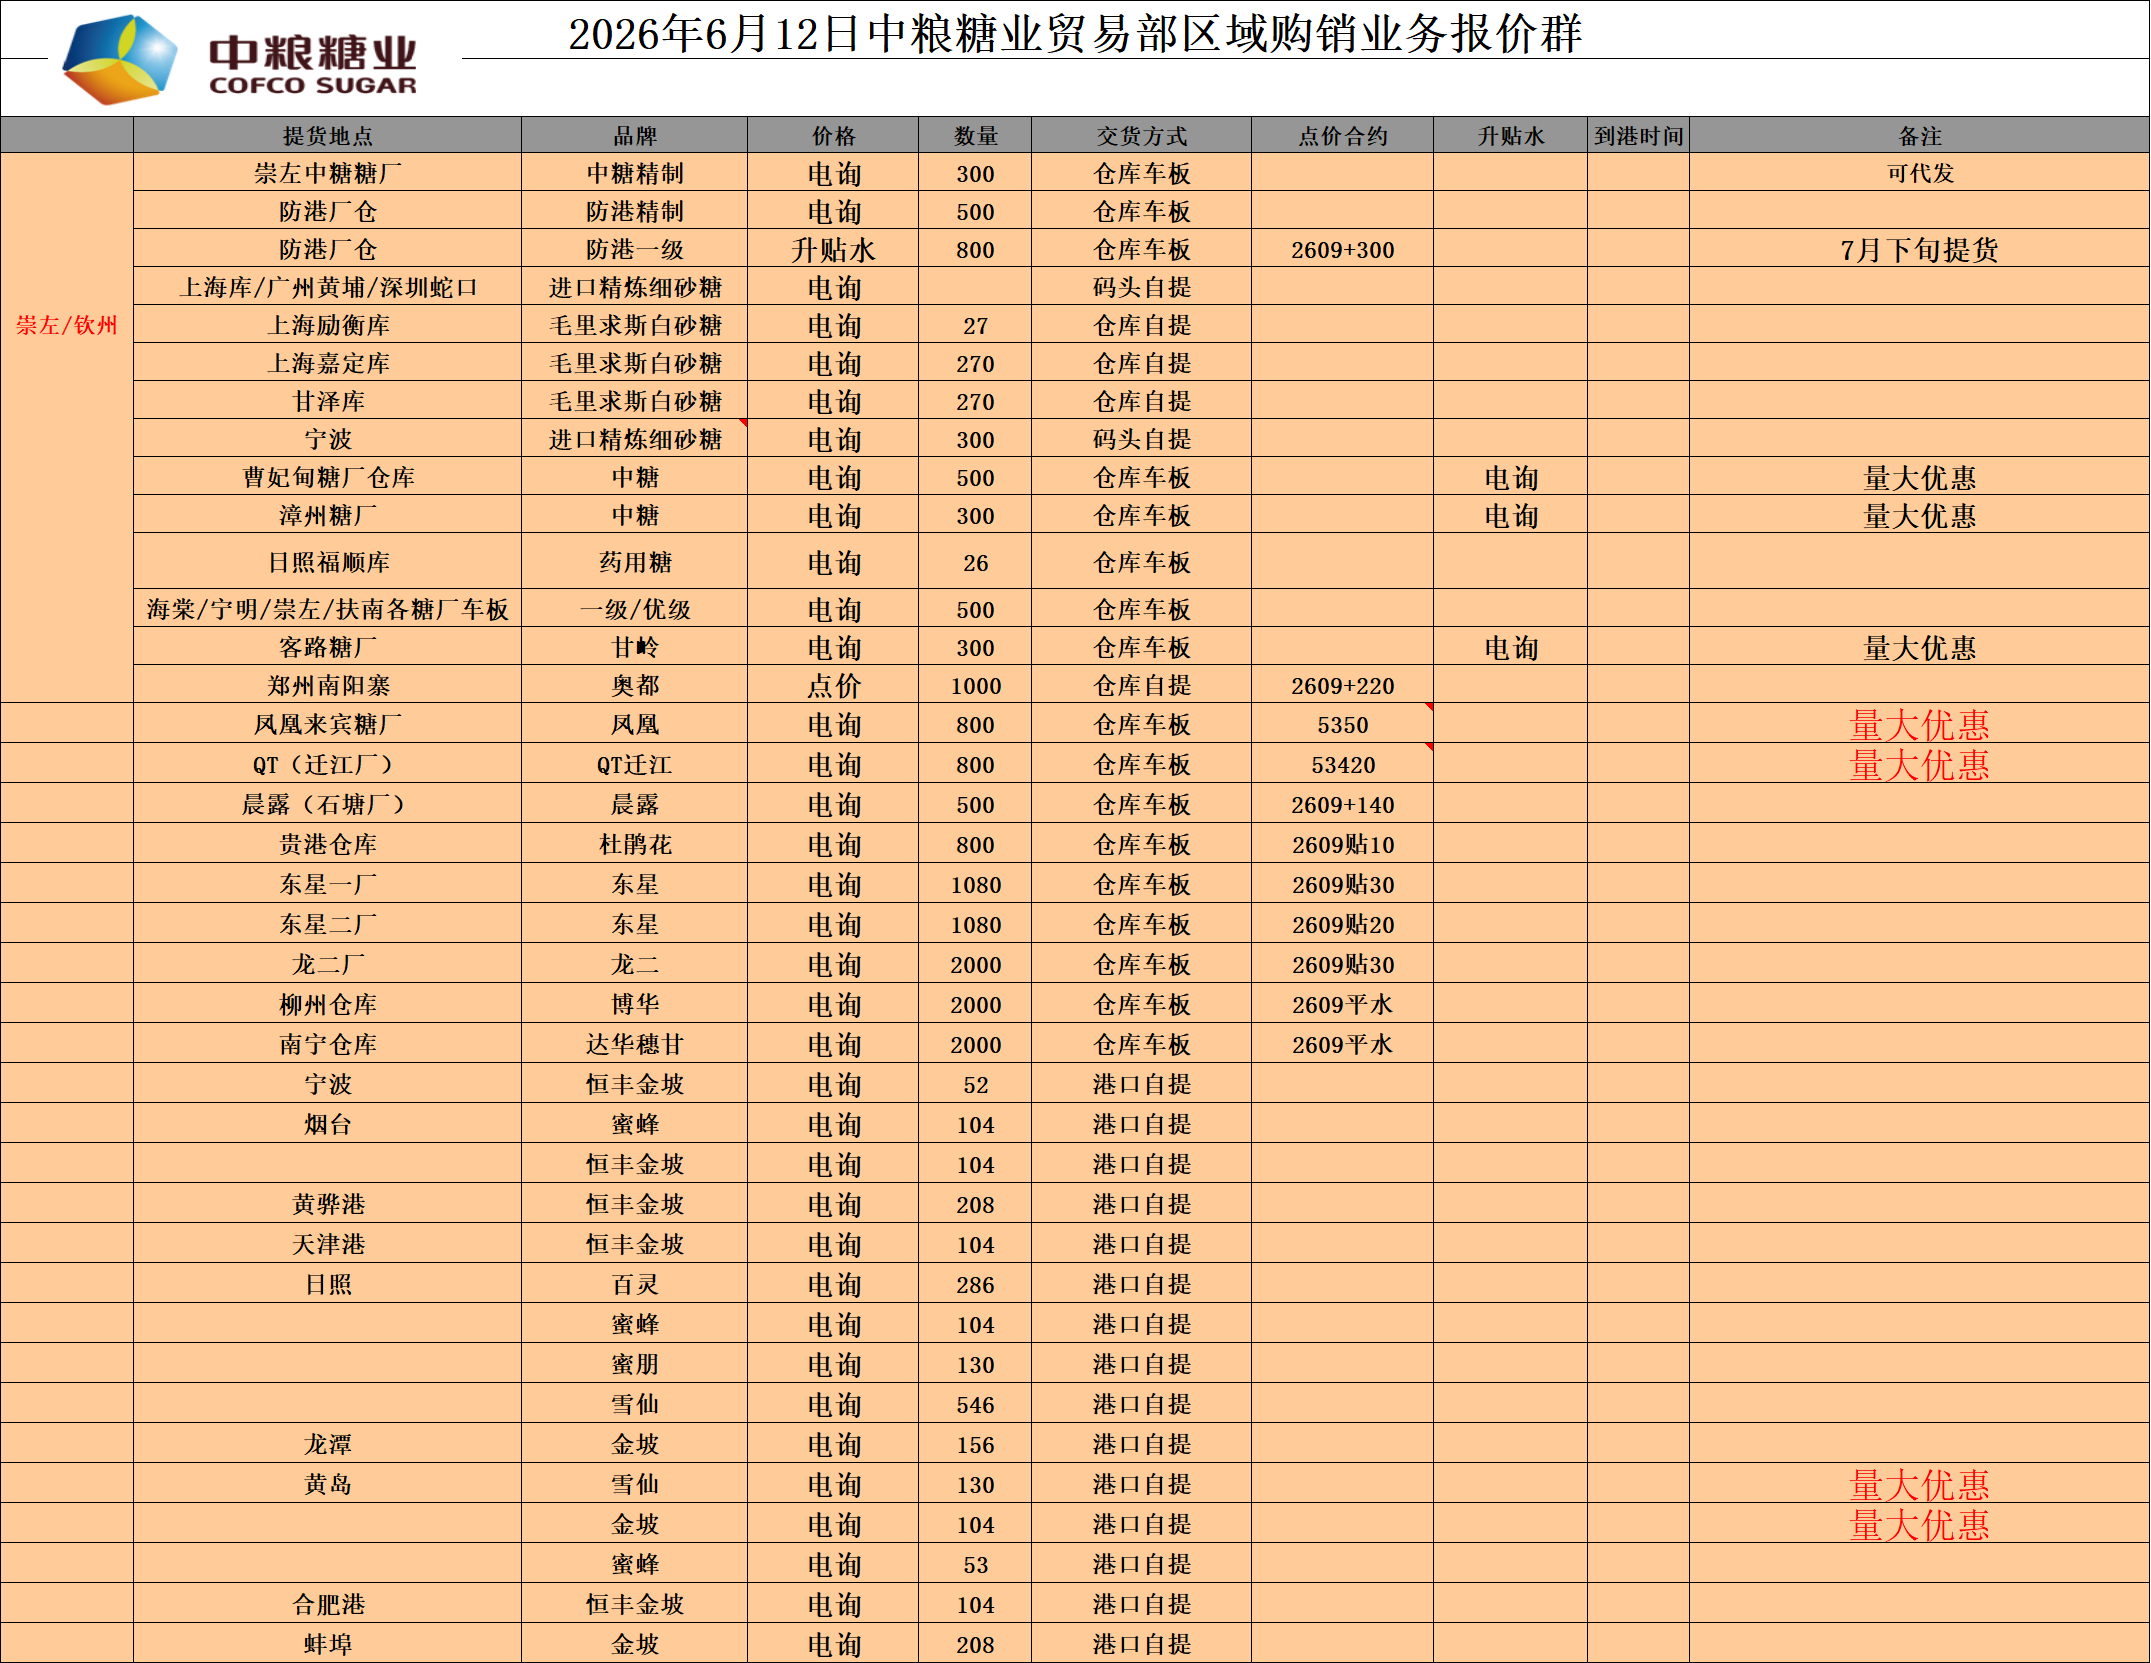Click the 2609+140 contract cell
This screenshot has width=2151, height=1663.
1343,805
